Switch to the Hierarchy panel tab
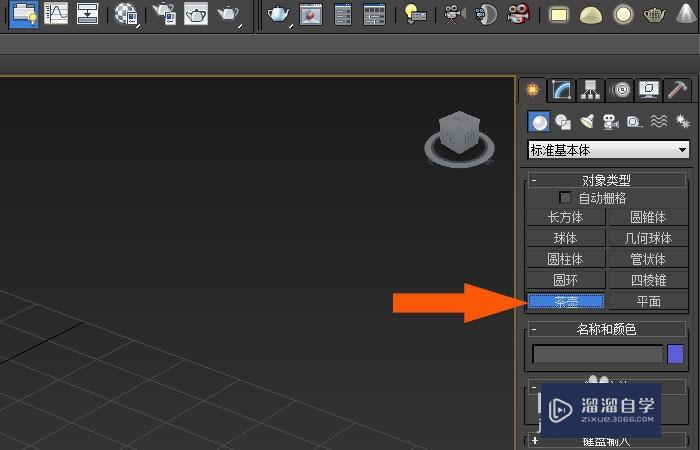Viewport: 700px width, 450px height. [x=590, y=90]
